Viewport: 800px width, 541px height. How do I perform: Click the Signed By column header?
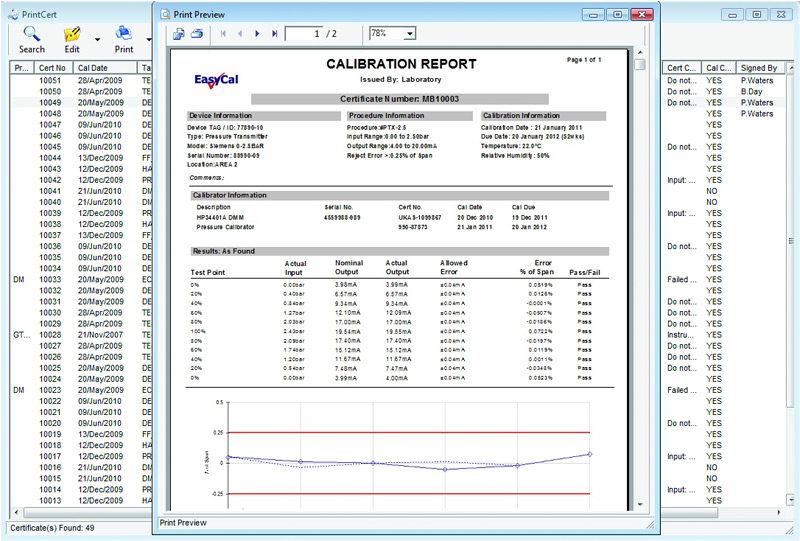point(759,68)
